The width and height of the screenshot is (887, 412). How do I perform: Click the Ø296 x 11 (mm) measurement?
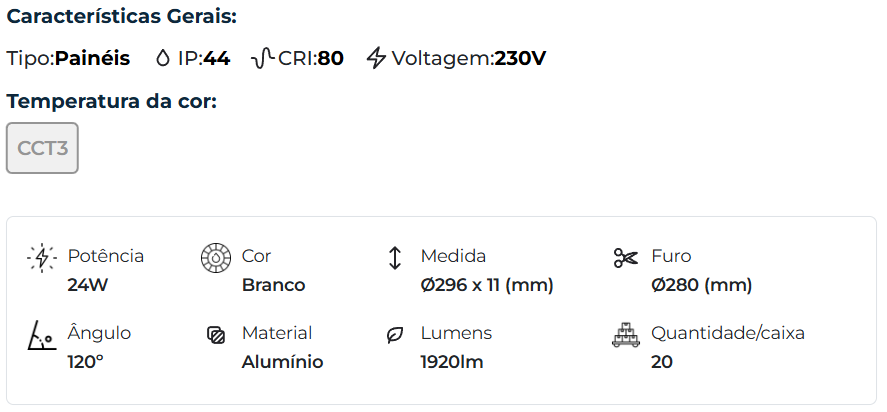tap(487, 285)
